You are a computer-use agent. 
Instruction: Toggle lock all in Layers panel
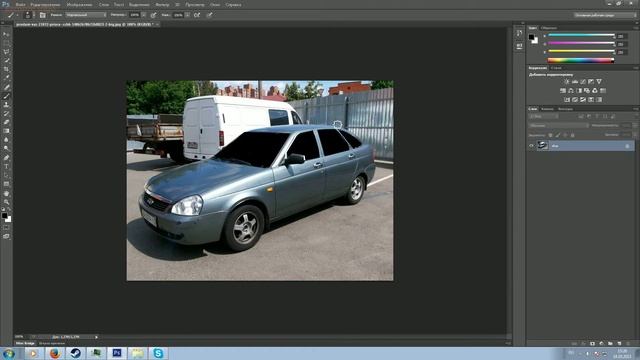point(573,135)
